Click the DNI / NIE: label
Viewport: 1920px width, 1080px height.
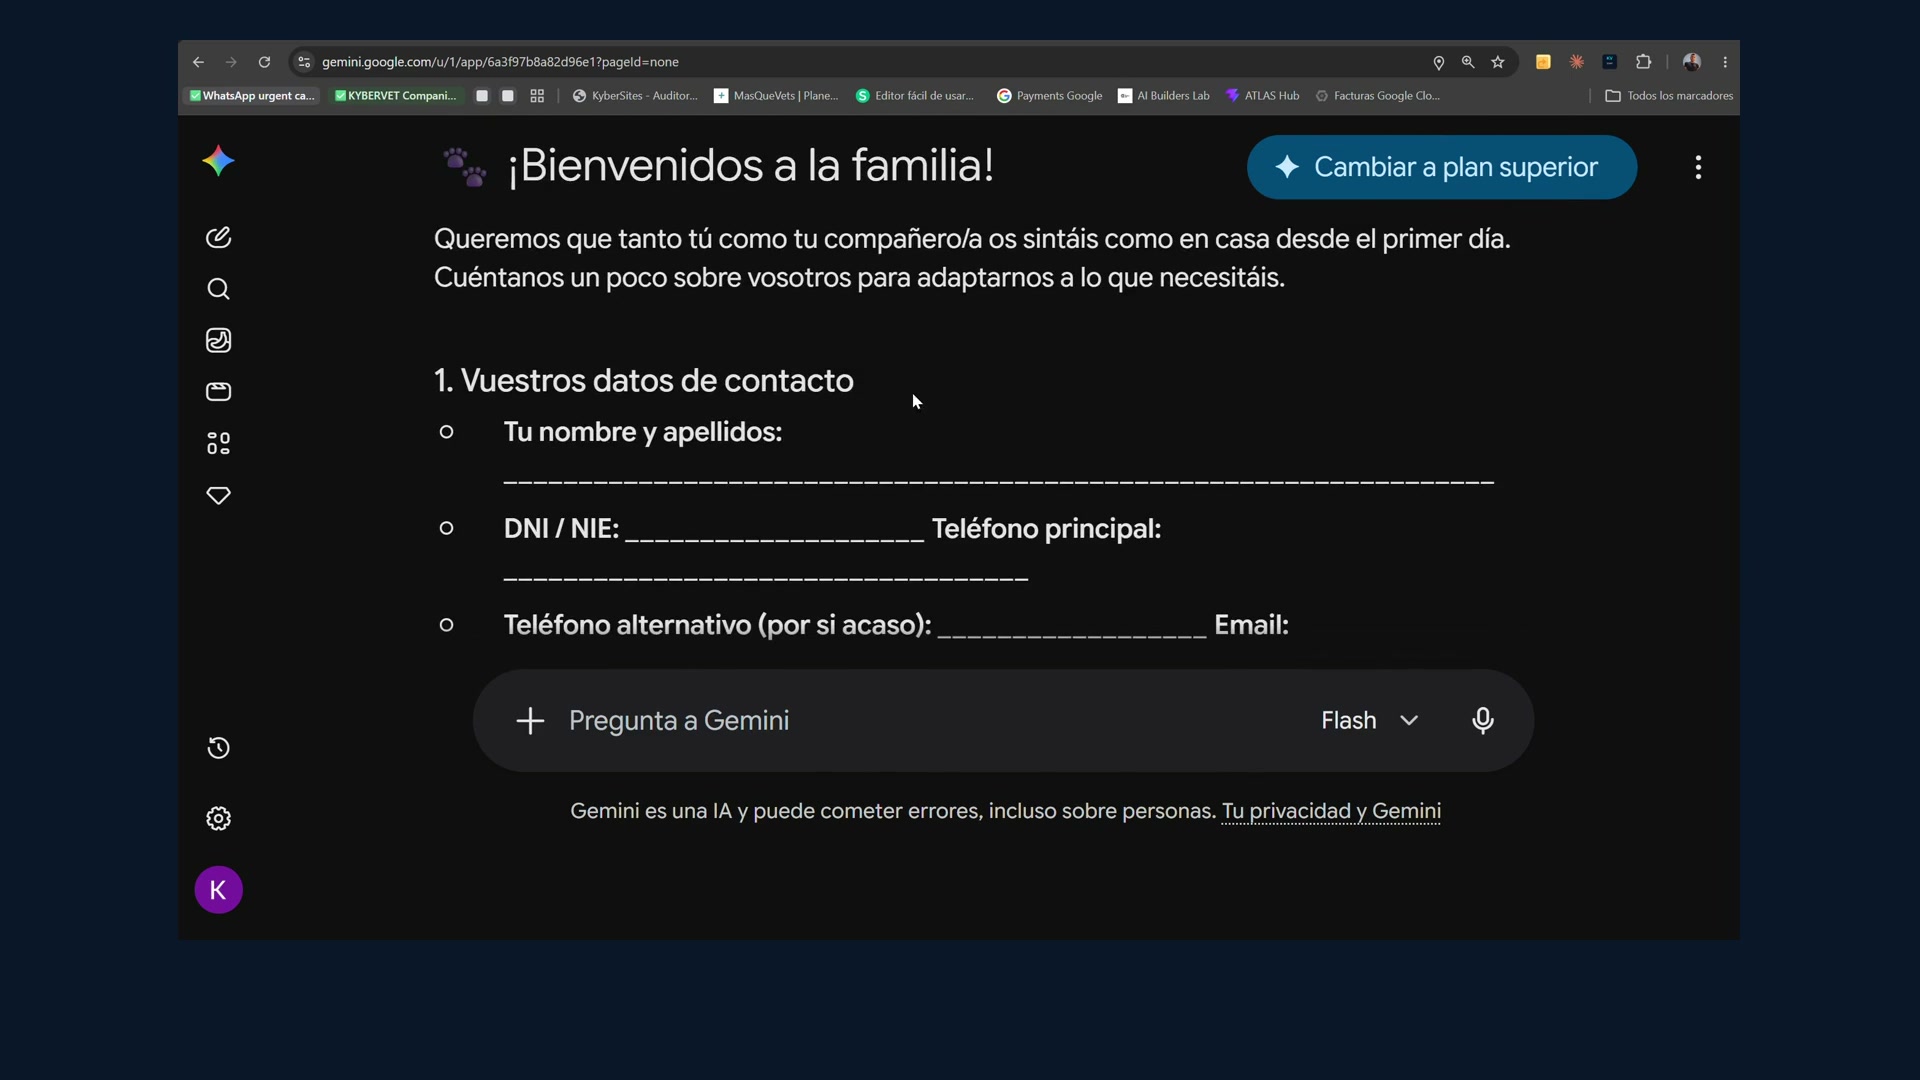(561, 529)
